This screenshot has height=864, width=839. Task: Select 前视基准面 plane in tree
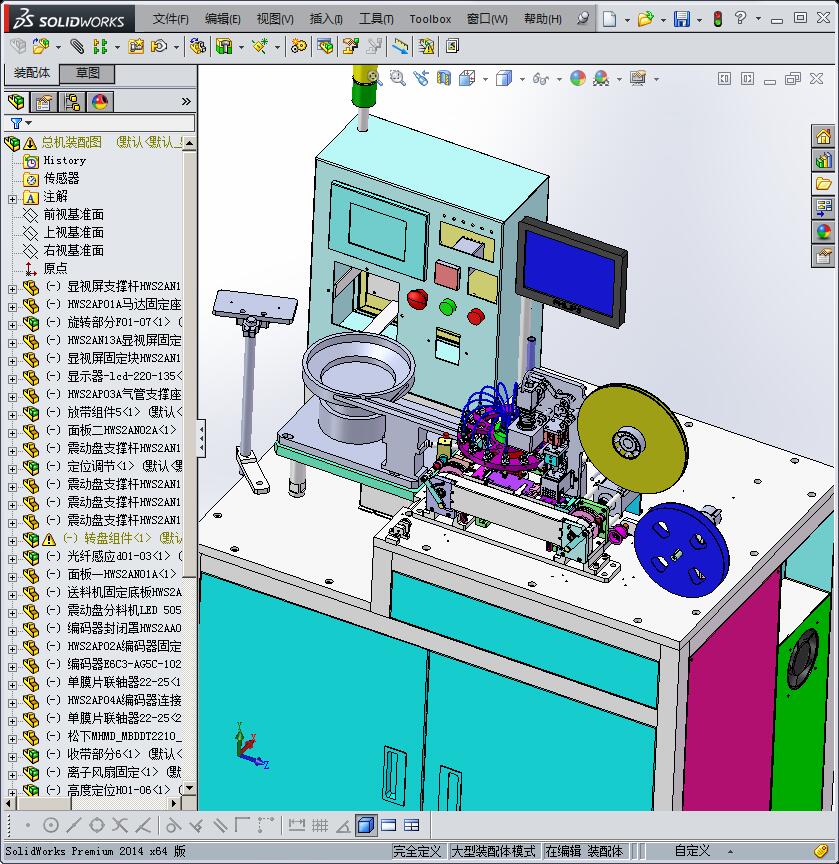(73, 214)
